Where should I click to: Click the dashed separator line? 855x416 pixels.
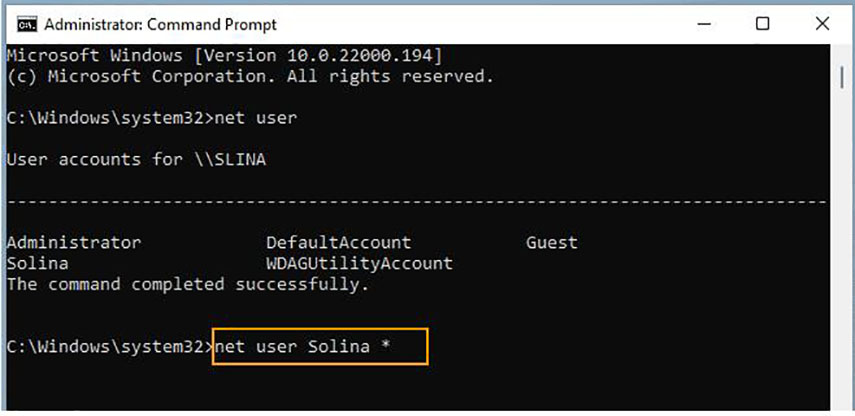point(416,201)
